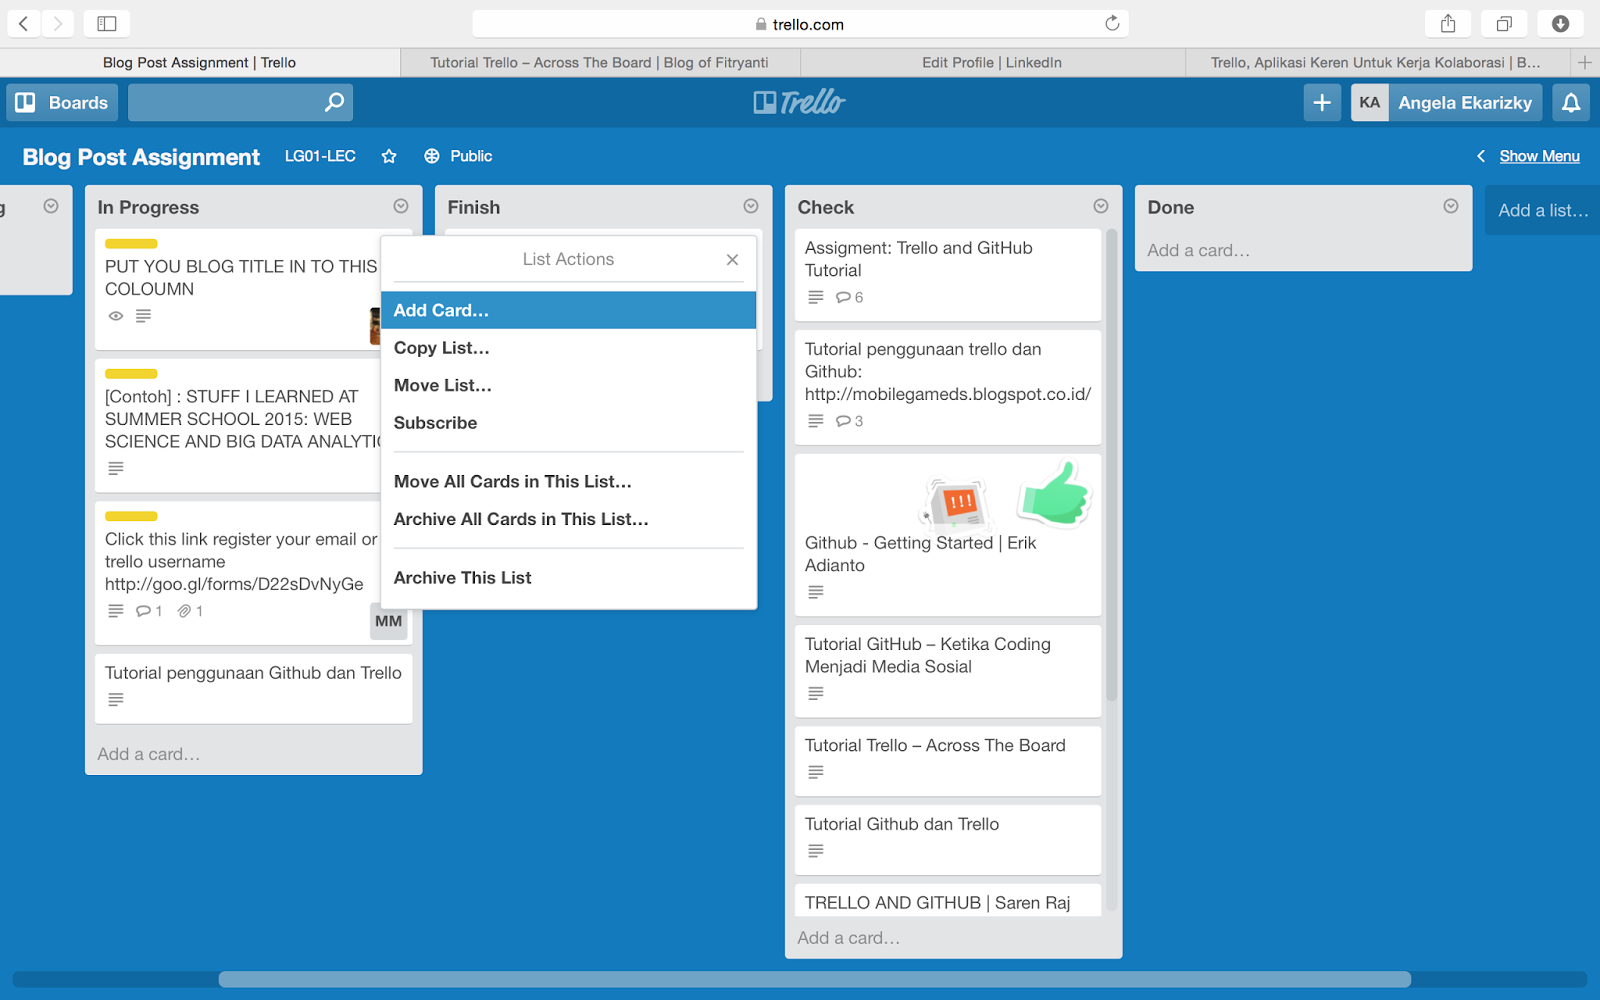Open In Progress list menu arrow
This screenshot has width=1600, height=1000.
401,206
